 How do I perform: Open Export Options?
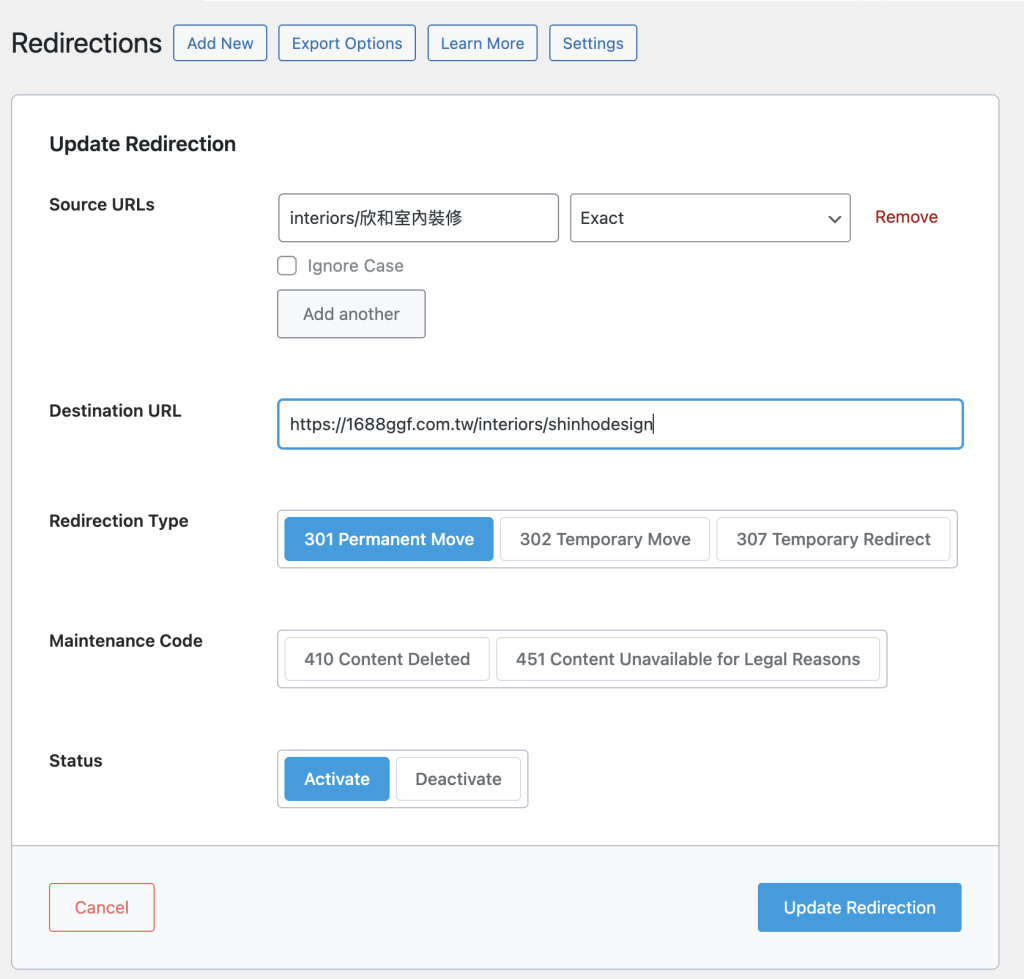(x=347, y=43)
